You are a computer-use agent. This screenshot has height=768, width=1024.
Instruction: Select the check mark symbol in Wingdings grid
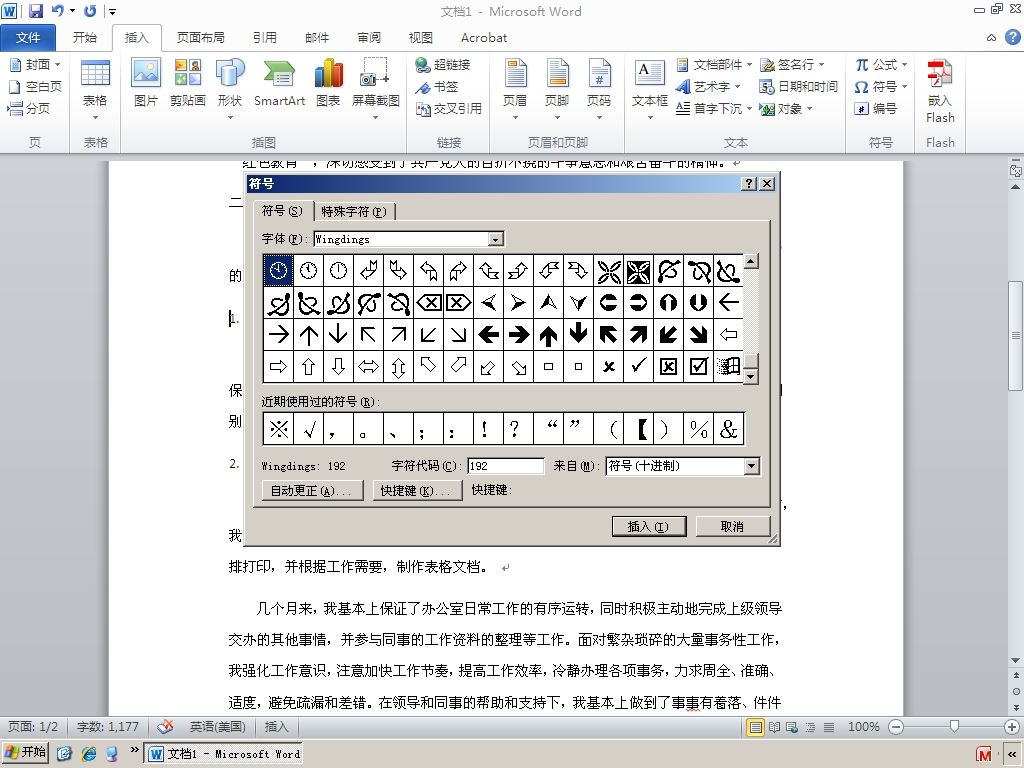[x=639, y=366]
